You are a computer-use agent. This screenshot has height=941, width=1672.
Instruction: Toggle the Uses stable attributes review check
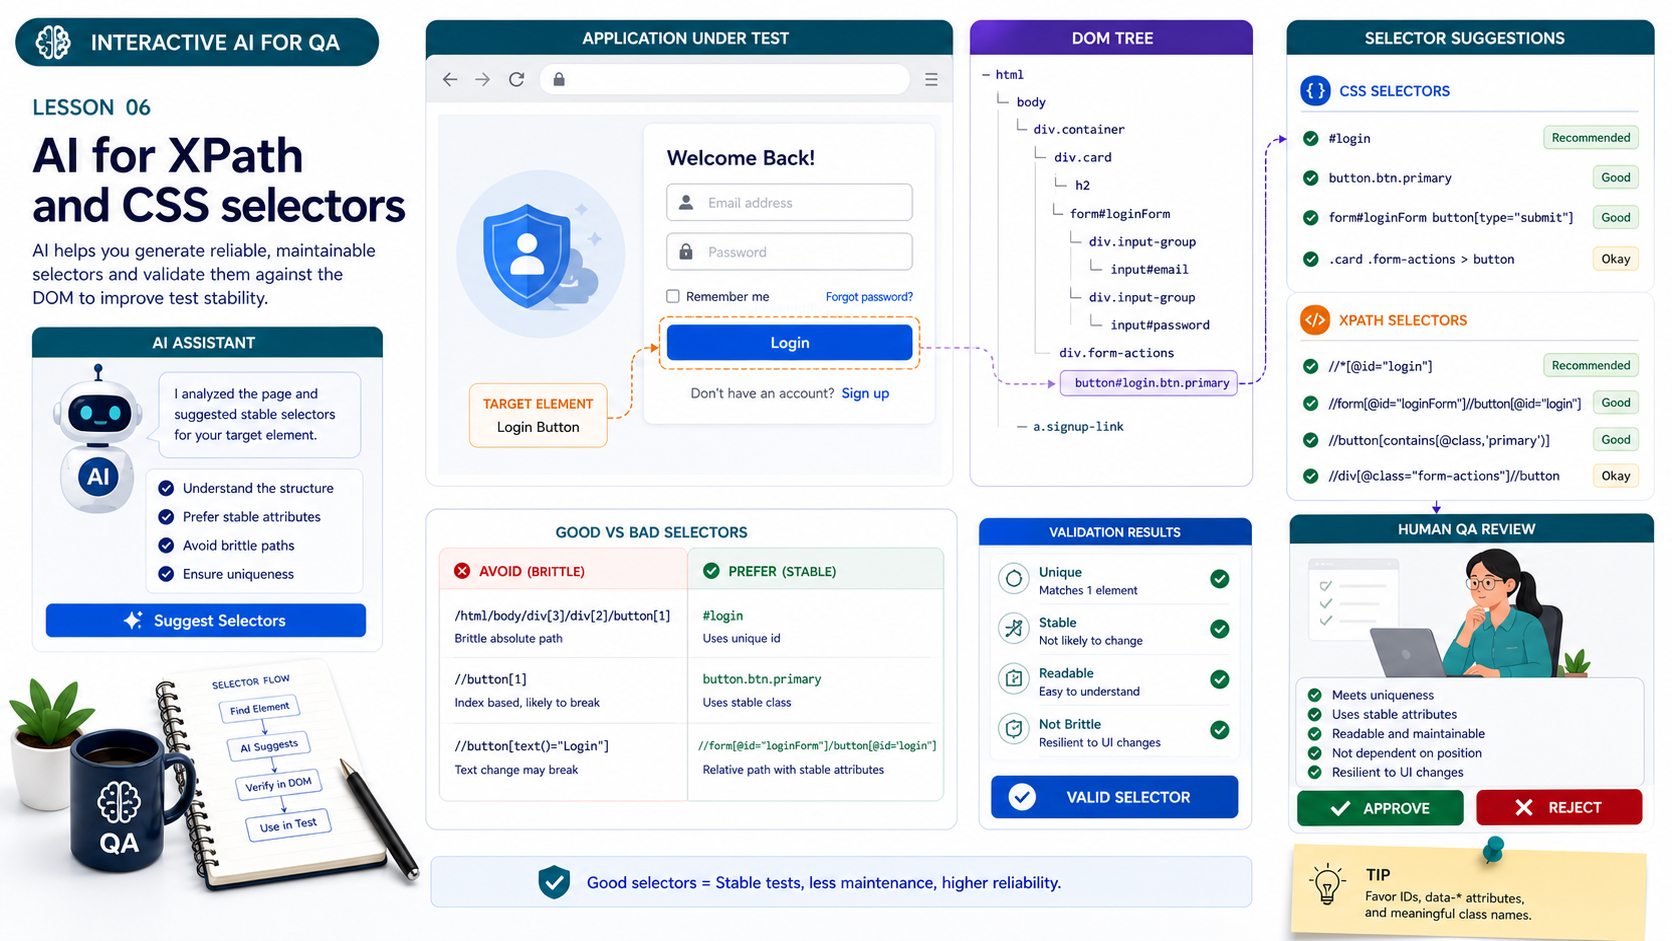tap(1315, 714)
